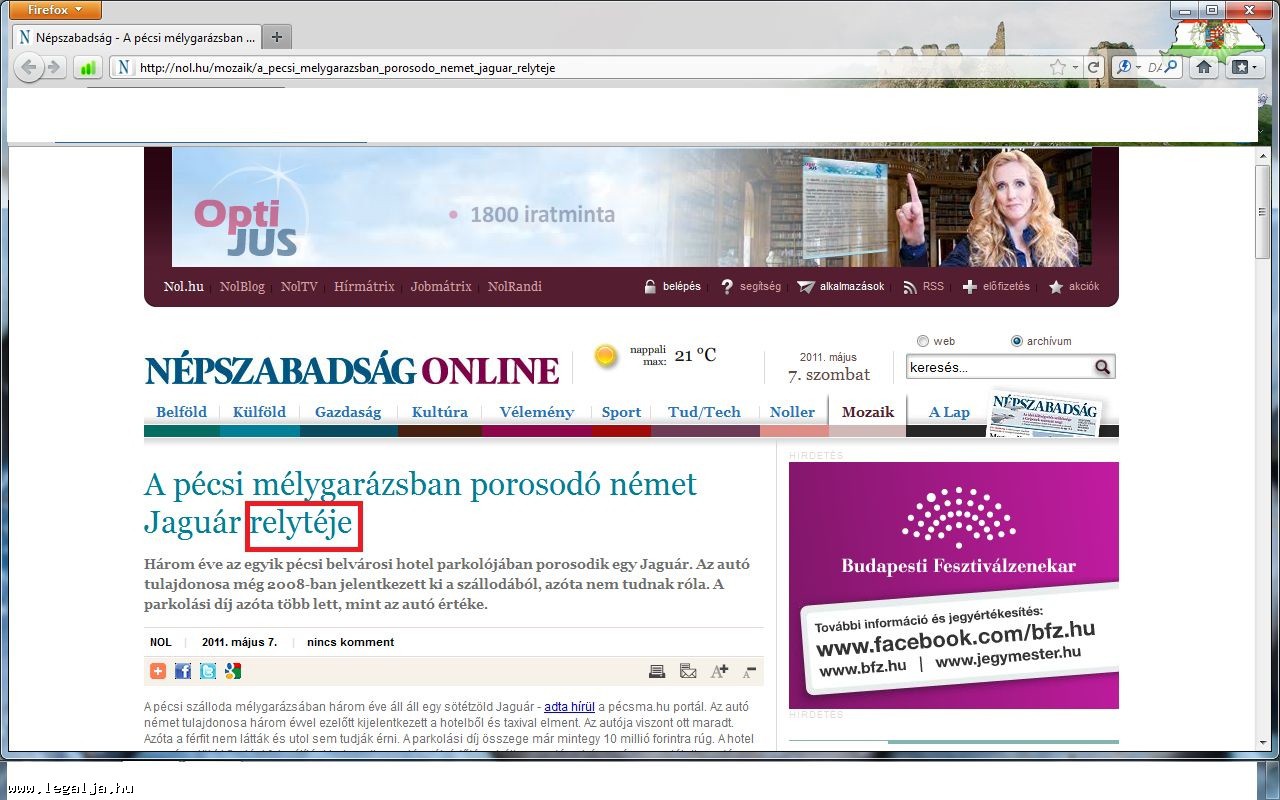
Task: Share the article on Facebook
Action: [183, 671]
